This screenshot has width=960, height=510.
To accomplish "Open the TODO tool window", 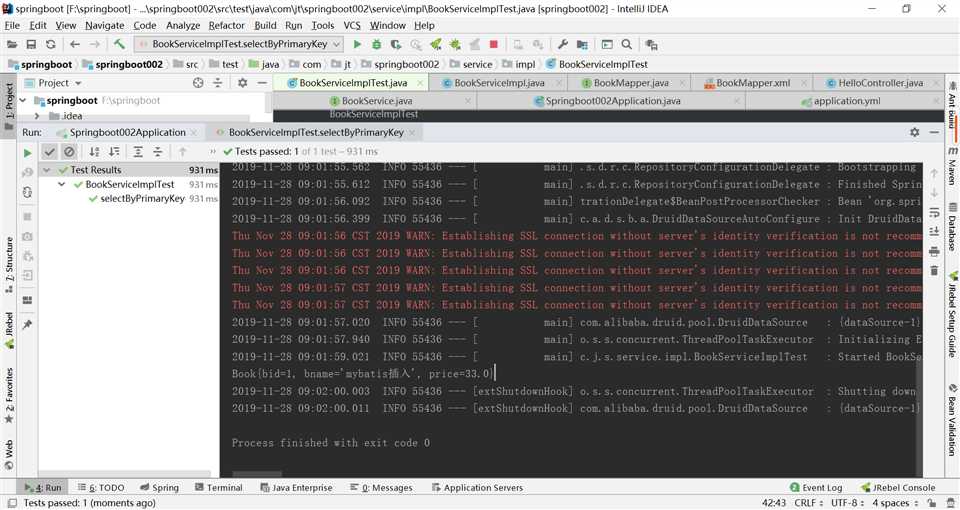I will click(x=101, y=488).
